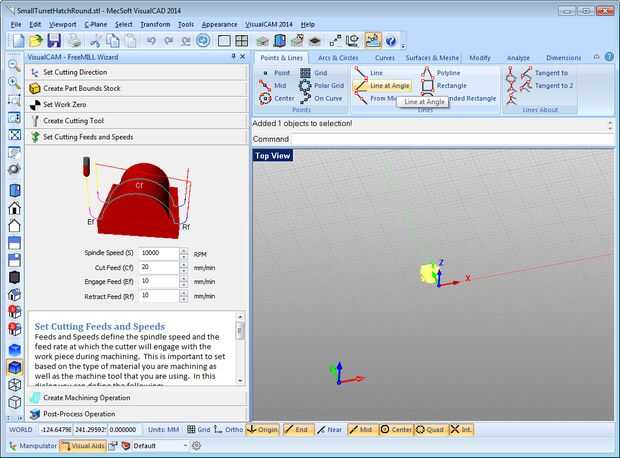Switch to the Dimensions tab
The image size is (620, 458).
pyautogui.click(x=563, y=58)
